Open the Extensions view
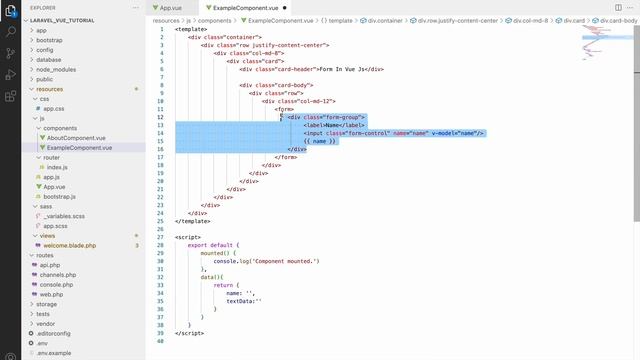Viewport: 640px width, 360px height. pyautogui.click(x=11, y=96)
